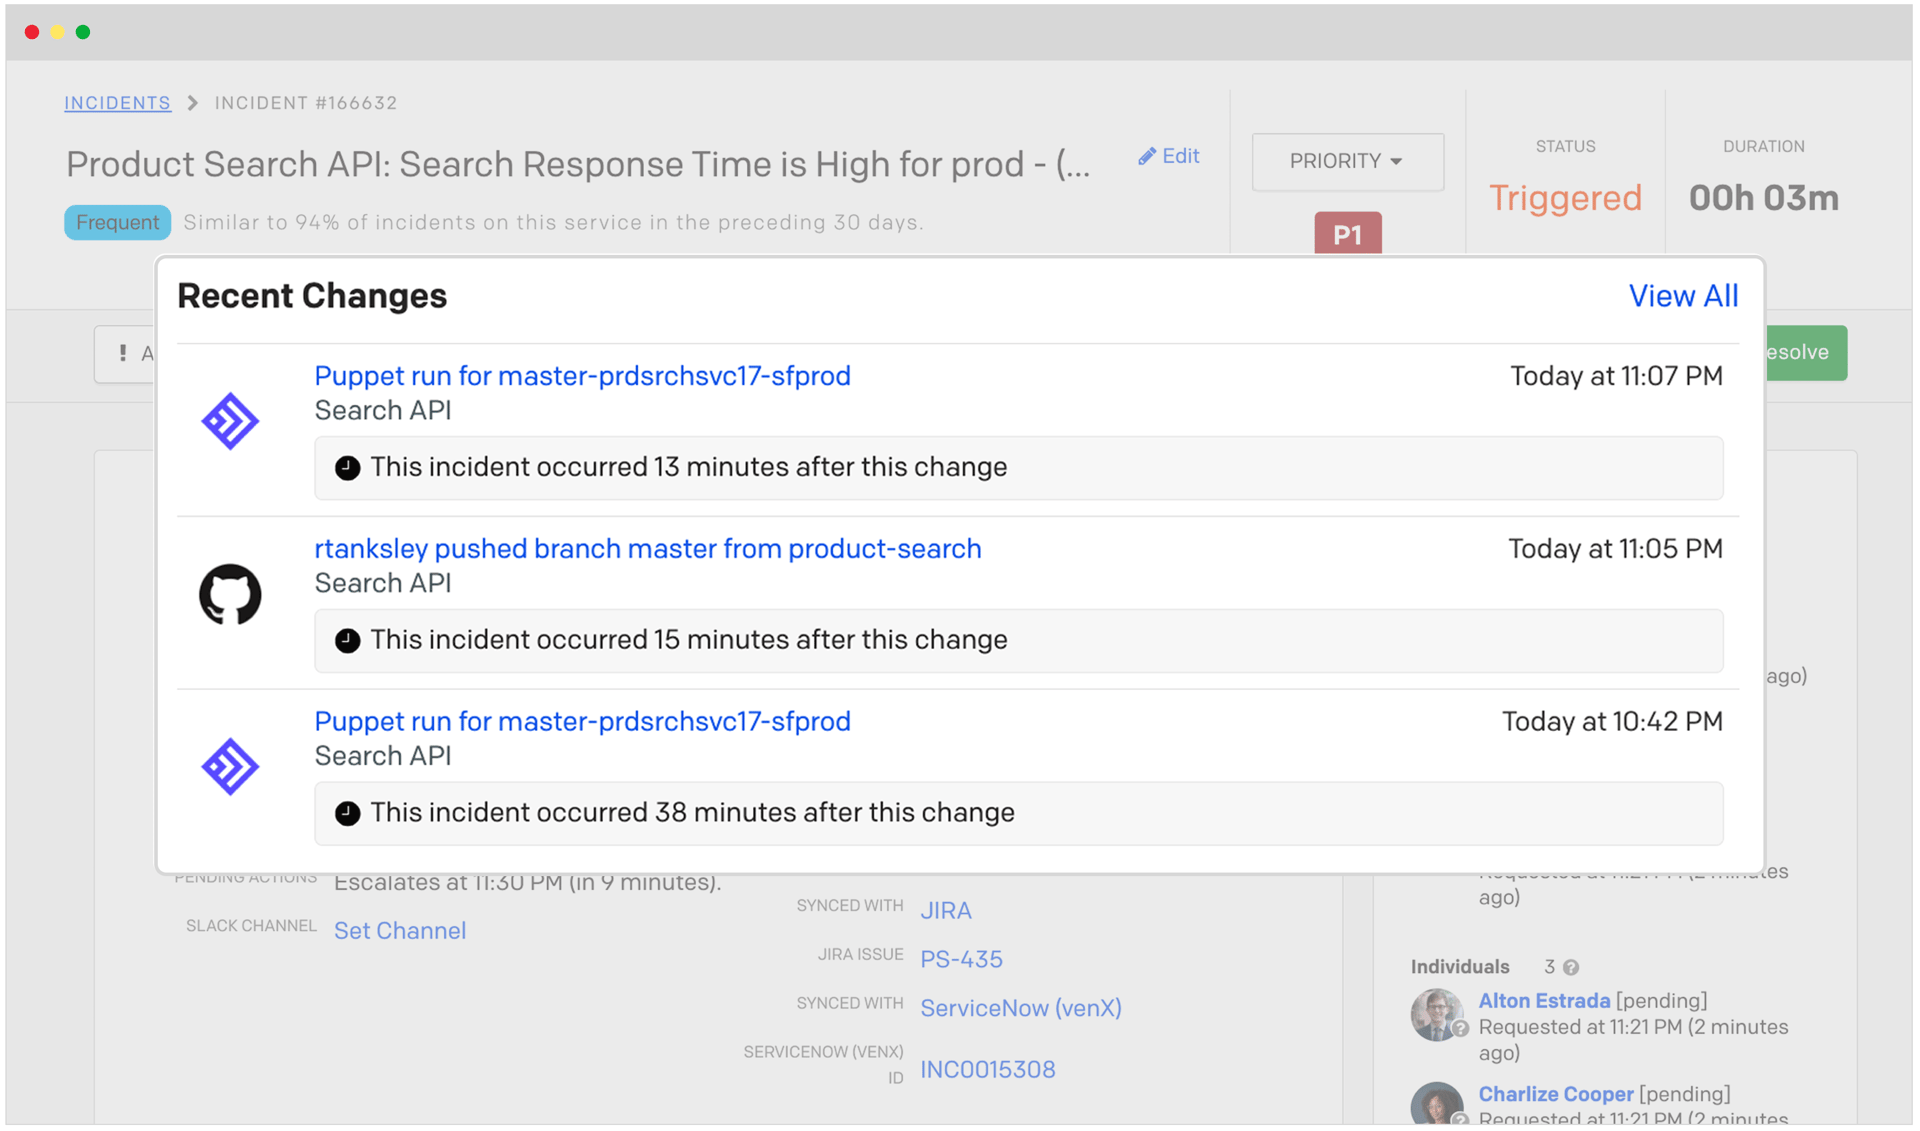Open ServiceNow (venX) sync link

1020,1008
